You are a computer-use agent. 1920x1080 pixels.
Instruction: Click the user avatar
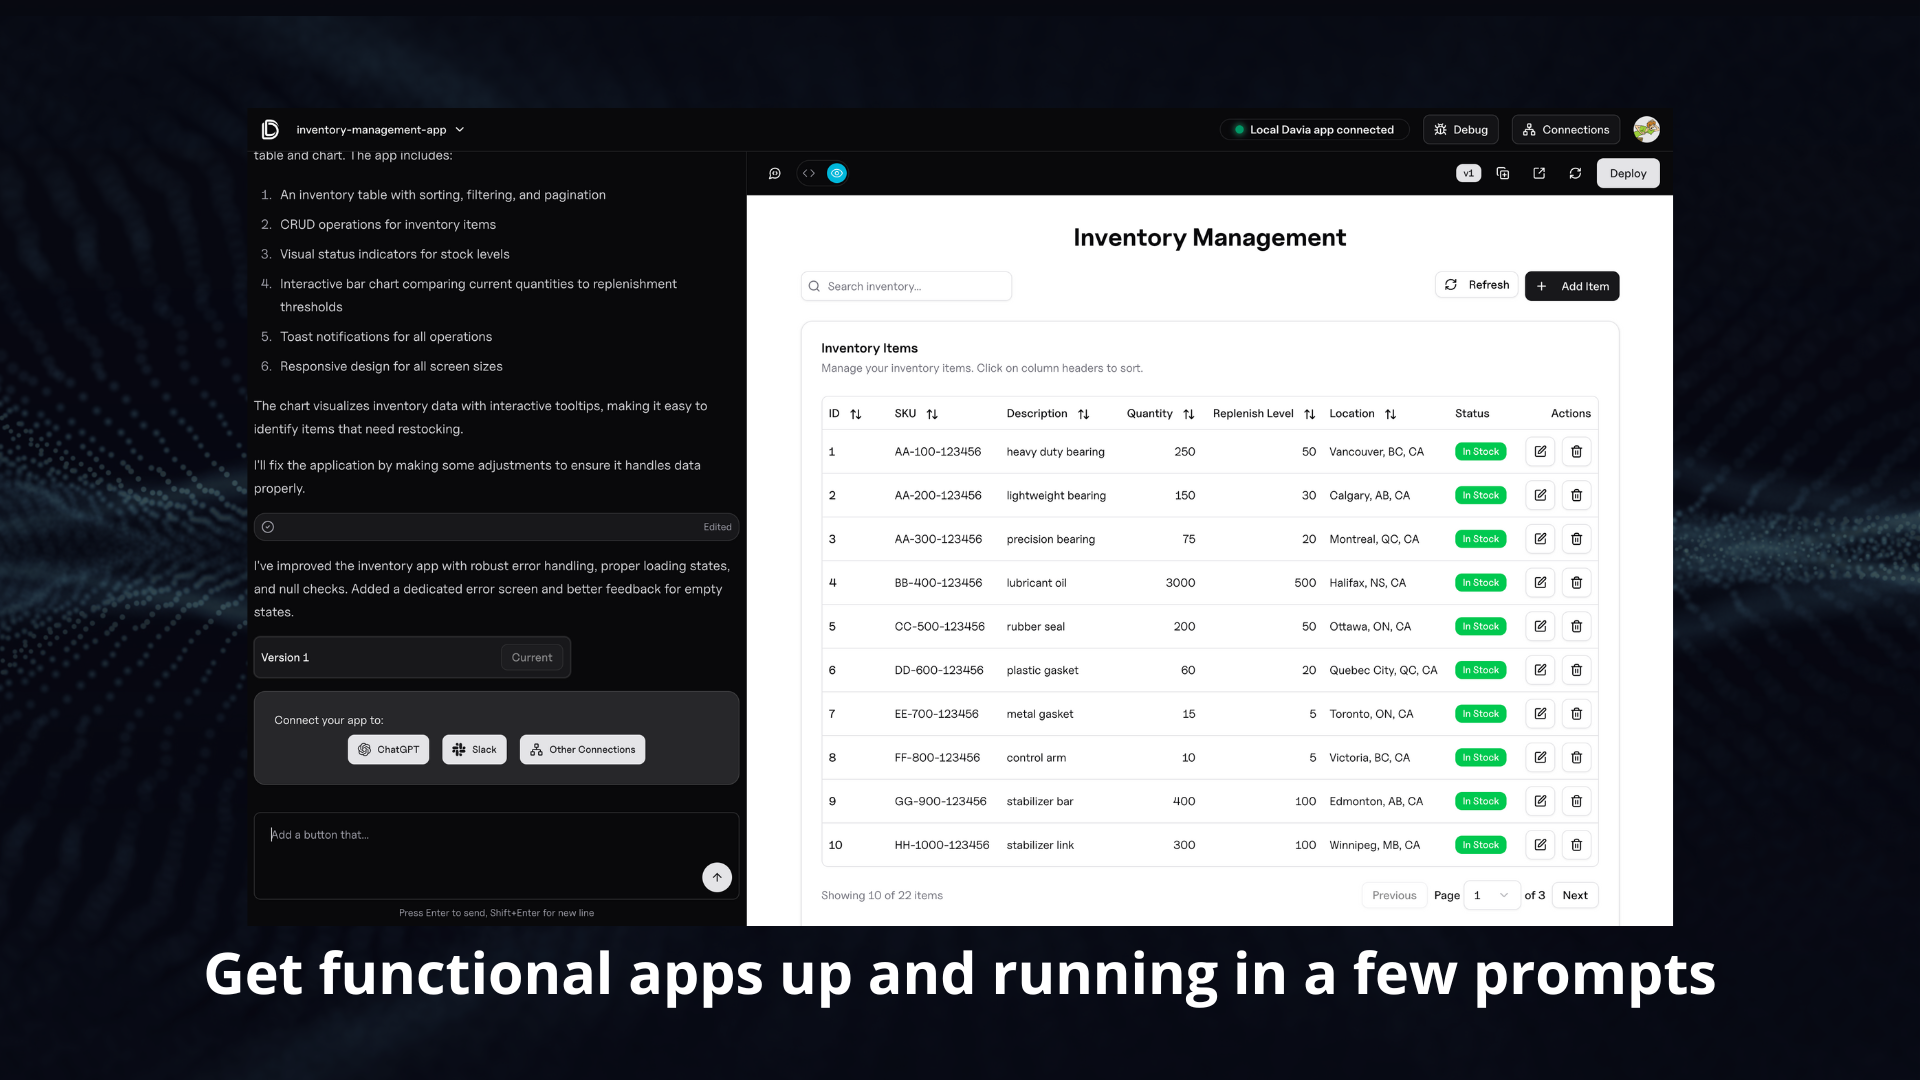click(x=1646, y=129)
